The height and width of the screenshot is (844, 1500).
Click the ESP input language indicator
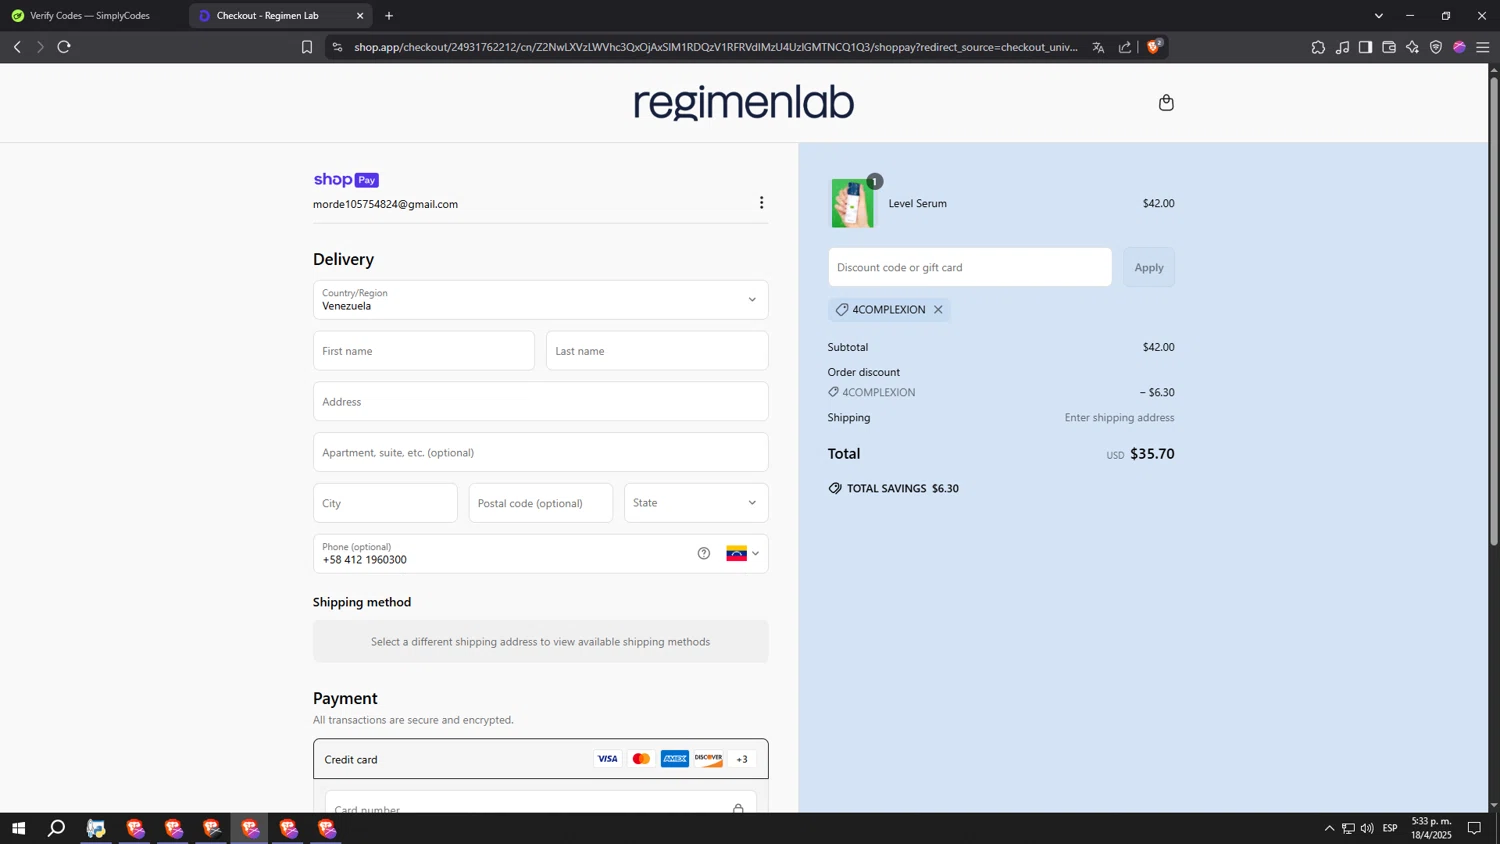click(1390, 828)
